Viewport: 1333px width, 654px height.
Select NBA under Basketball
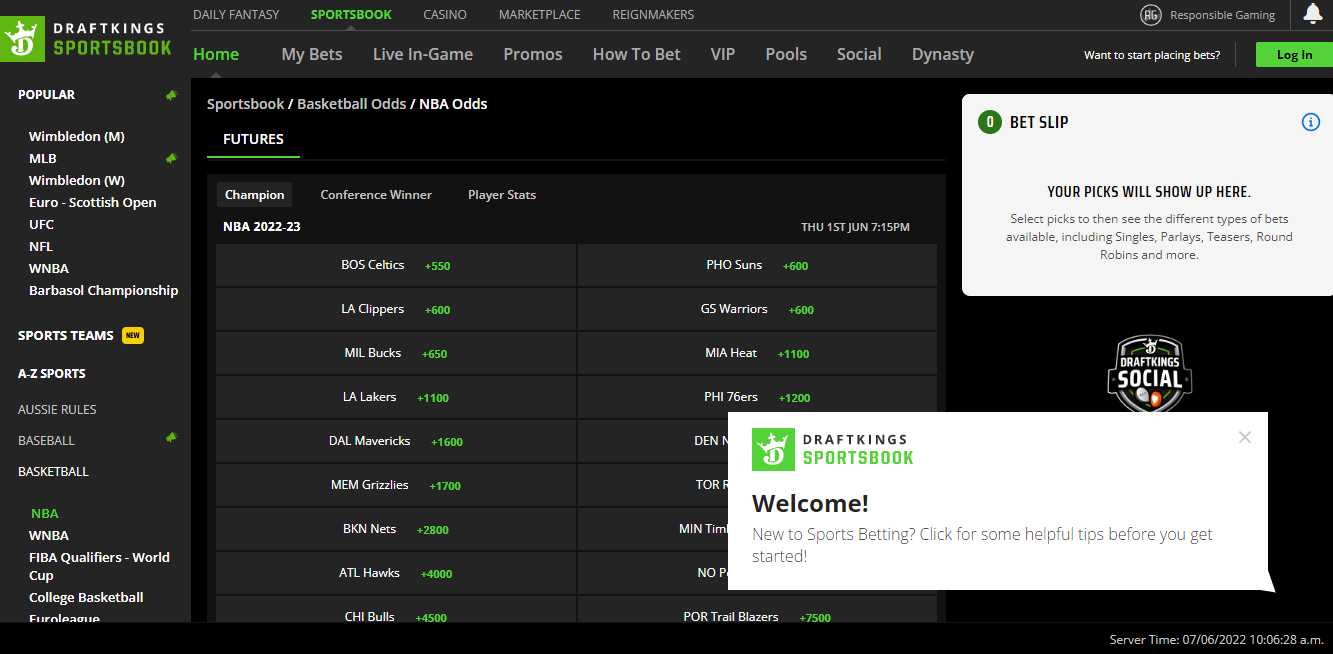pyautogui.click(x=45, y=513)
